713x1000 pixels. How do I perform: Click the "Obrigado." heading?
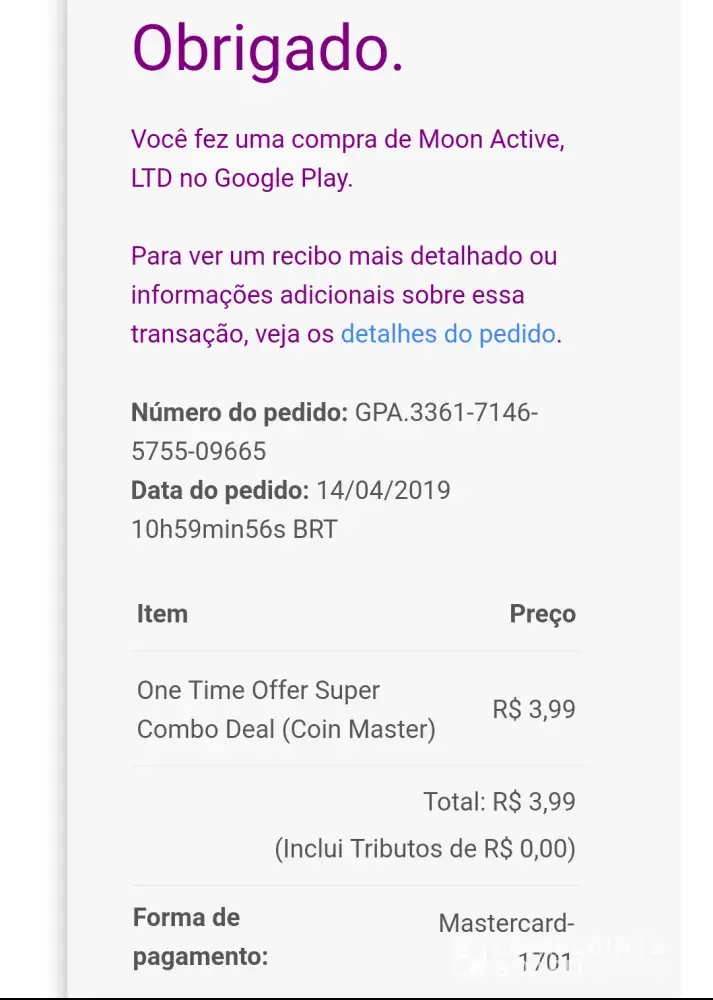click(267, 47)
